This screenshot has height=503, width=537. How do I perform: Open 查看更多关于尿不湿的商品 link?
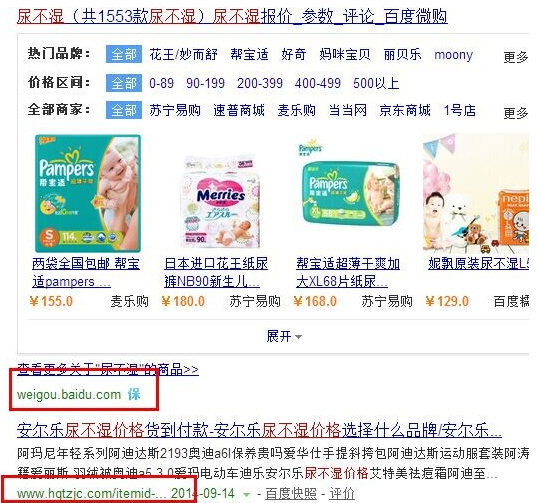[108, 369]
